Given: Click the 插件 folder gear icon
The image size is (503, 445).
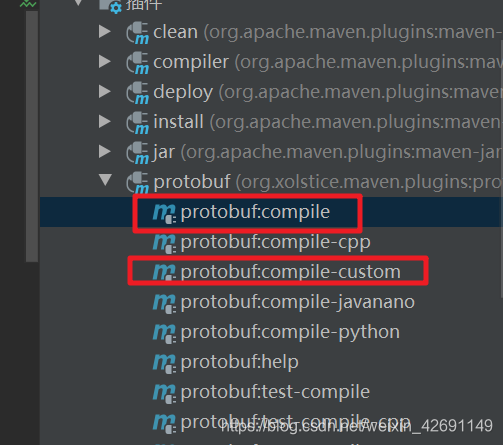Looking at the screenshot, I should [x=111, y=6].
